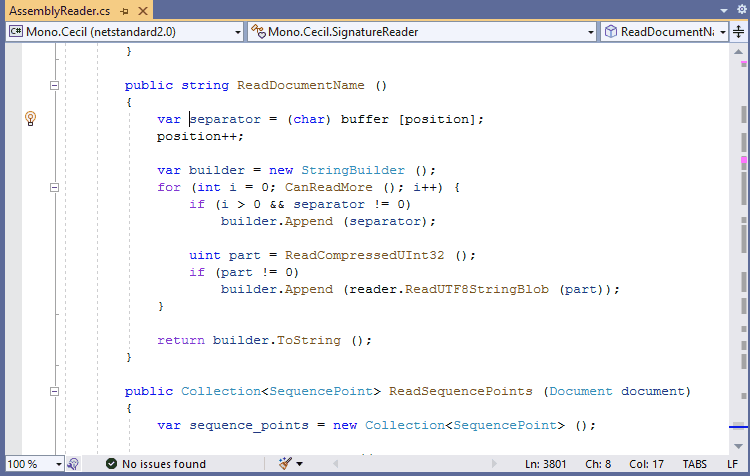Click the scroll down arrow of vertical scrollbar
Image resolution: width=750 pixels, height=476 pixels.
click(x=738, y=446)
